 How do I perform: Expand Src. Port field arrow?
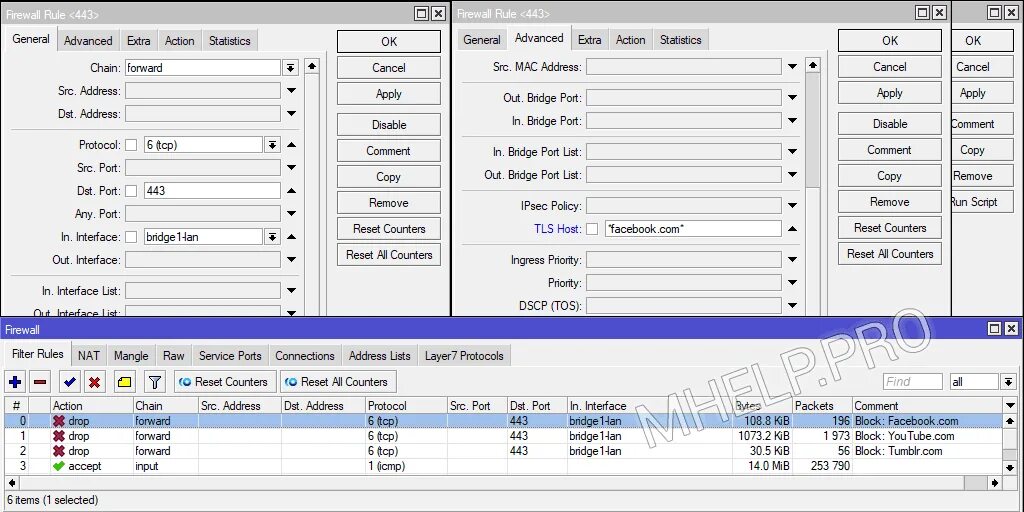292,168
